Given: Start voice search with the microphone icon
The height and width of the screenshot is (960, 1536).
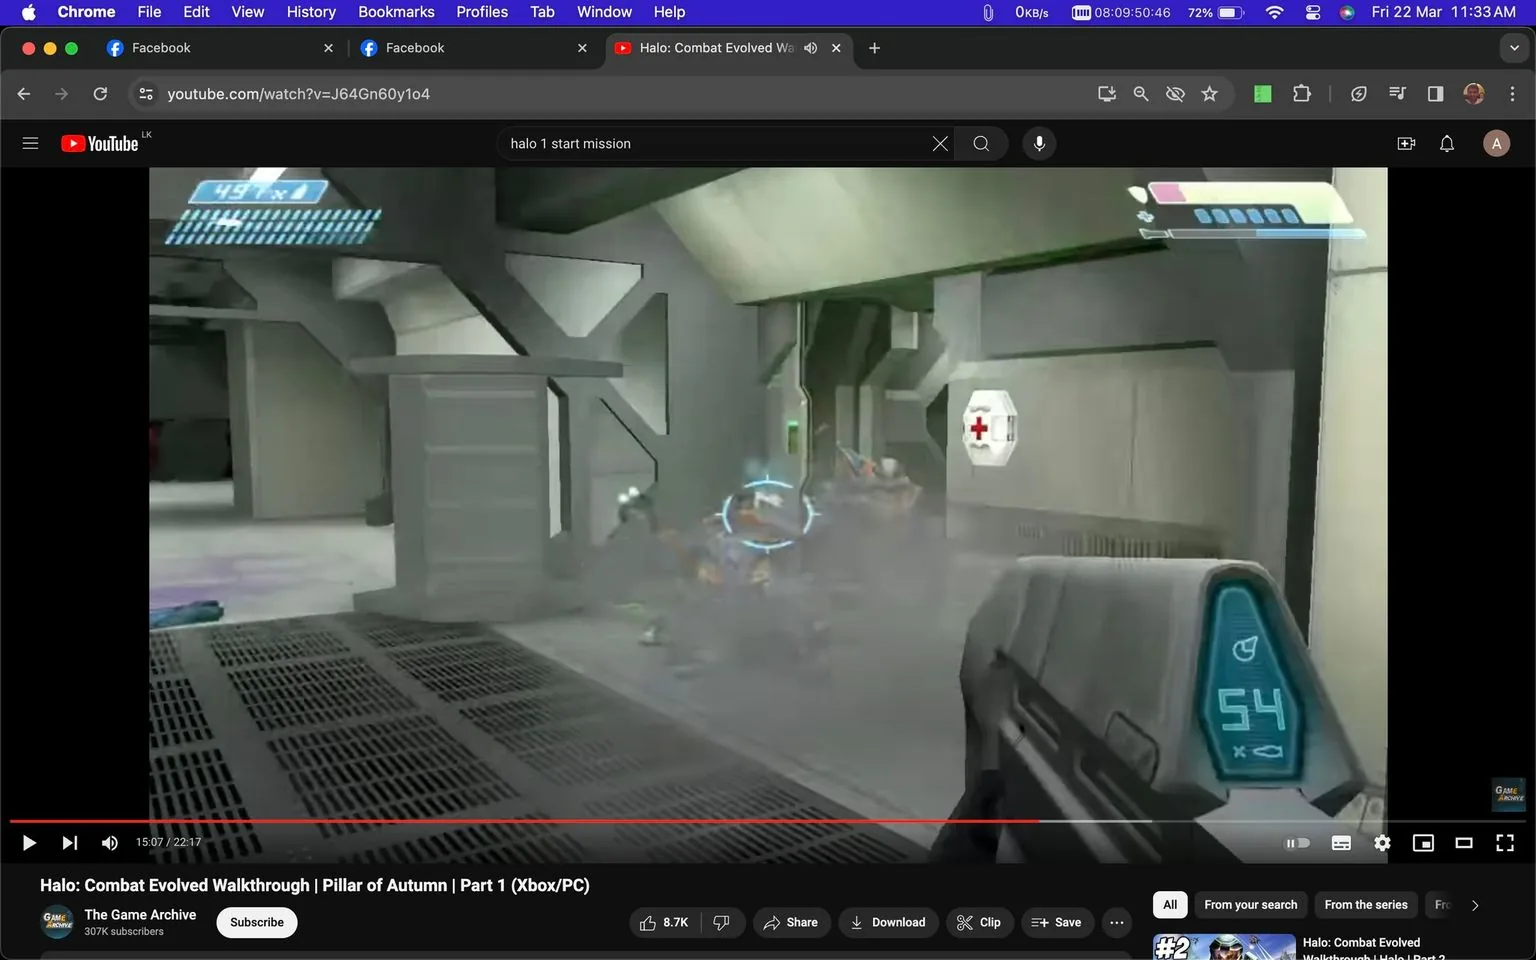Looking at the screenshot, I should click(x=1039, y=143).
